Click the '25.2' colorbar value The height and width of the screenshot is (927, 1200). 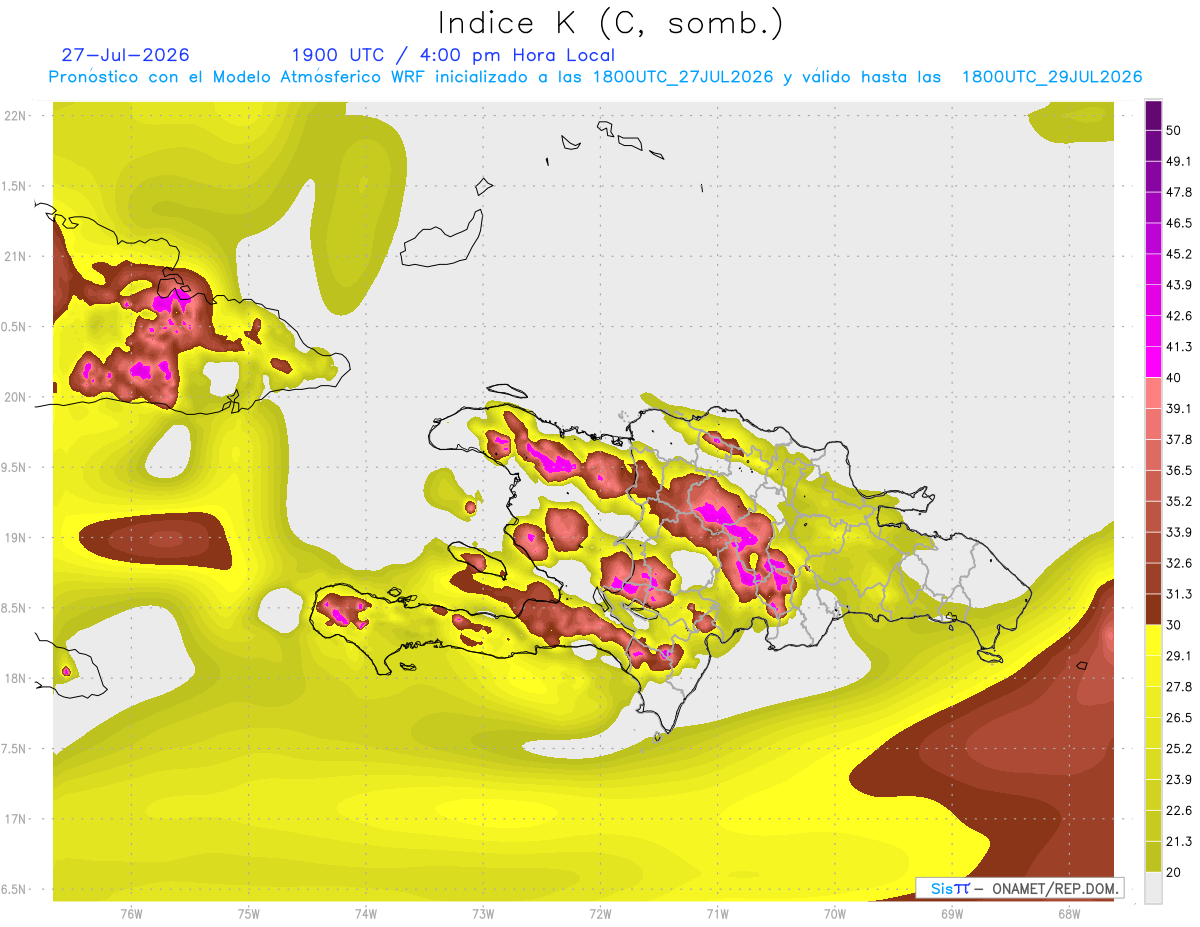(x=1179, y=748)
